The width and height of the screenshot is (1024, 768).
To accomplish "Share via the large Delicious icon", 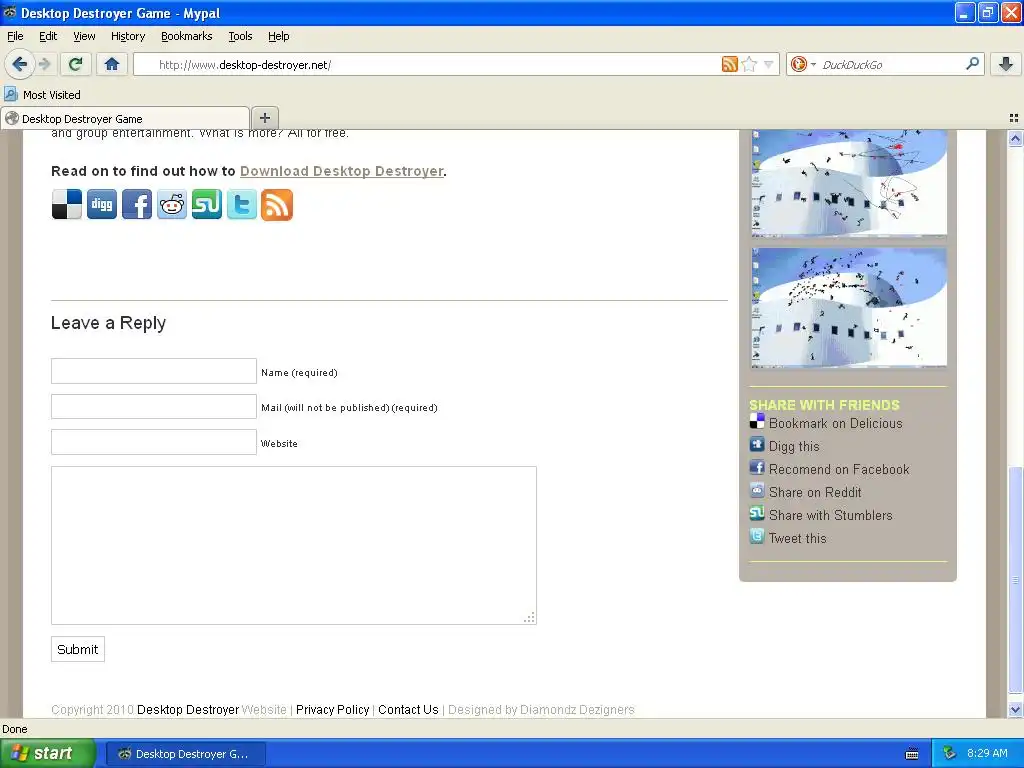I will (x=67, y=204).
